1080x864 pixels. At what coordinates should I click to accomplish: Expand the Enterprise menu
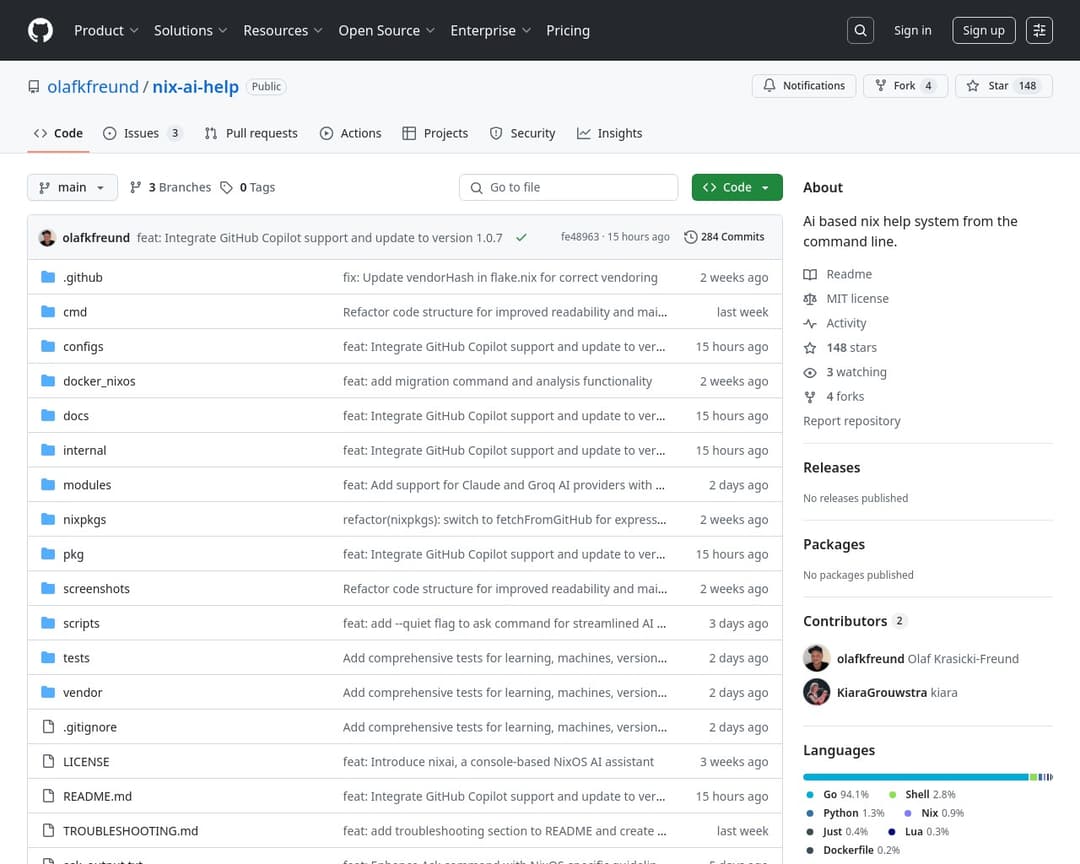(x=490, y=30)
